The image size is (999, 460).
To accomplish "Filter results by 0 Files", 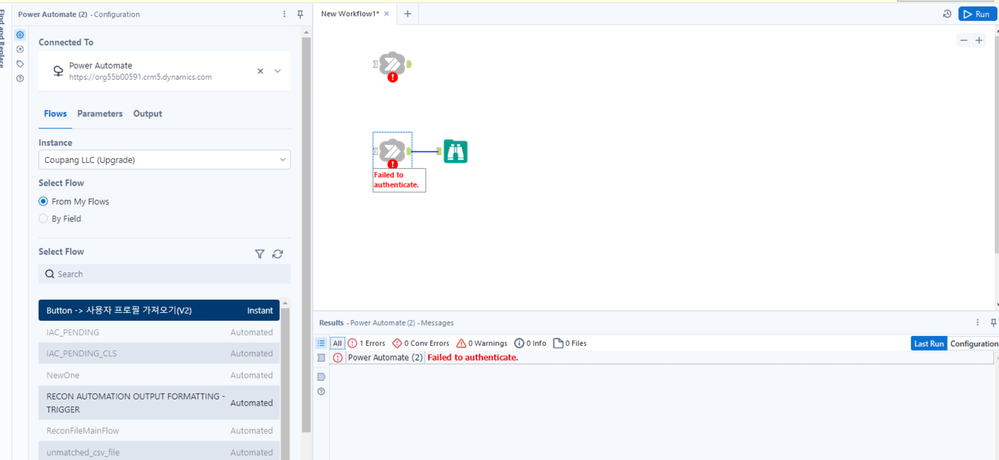I will [x=570, y=343].
